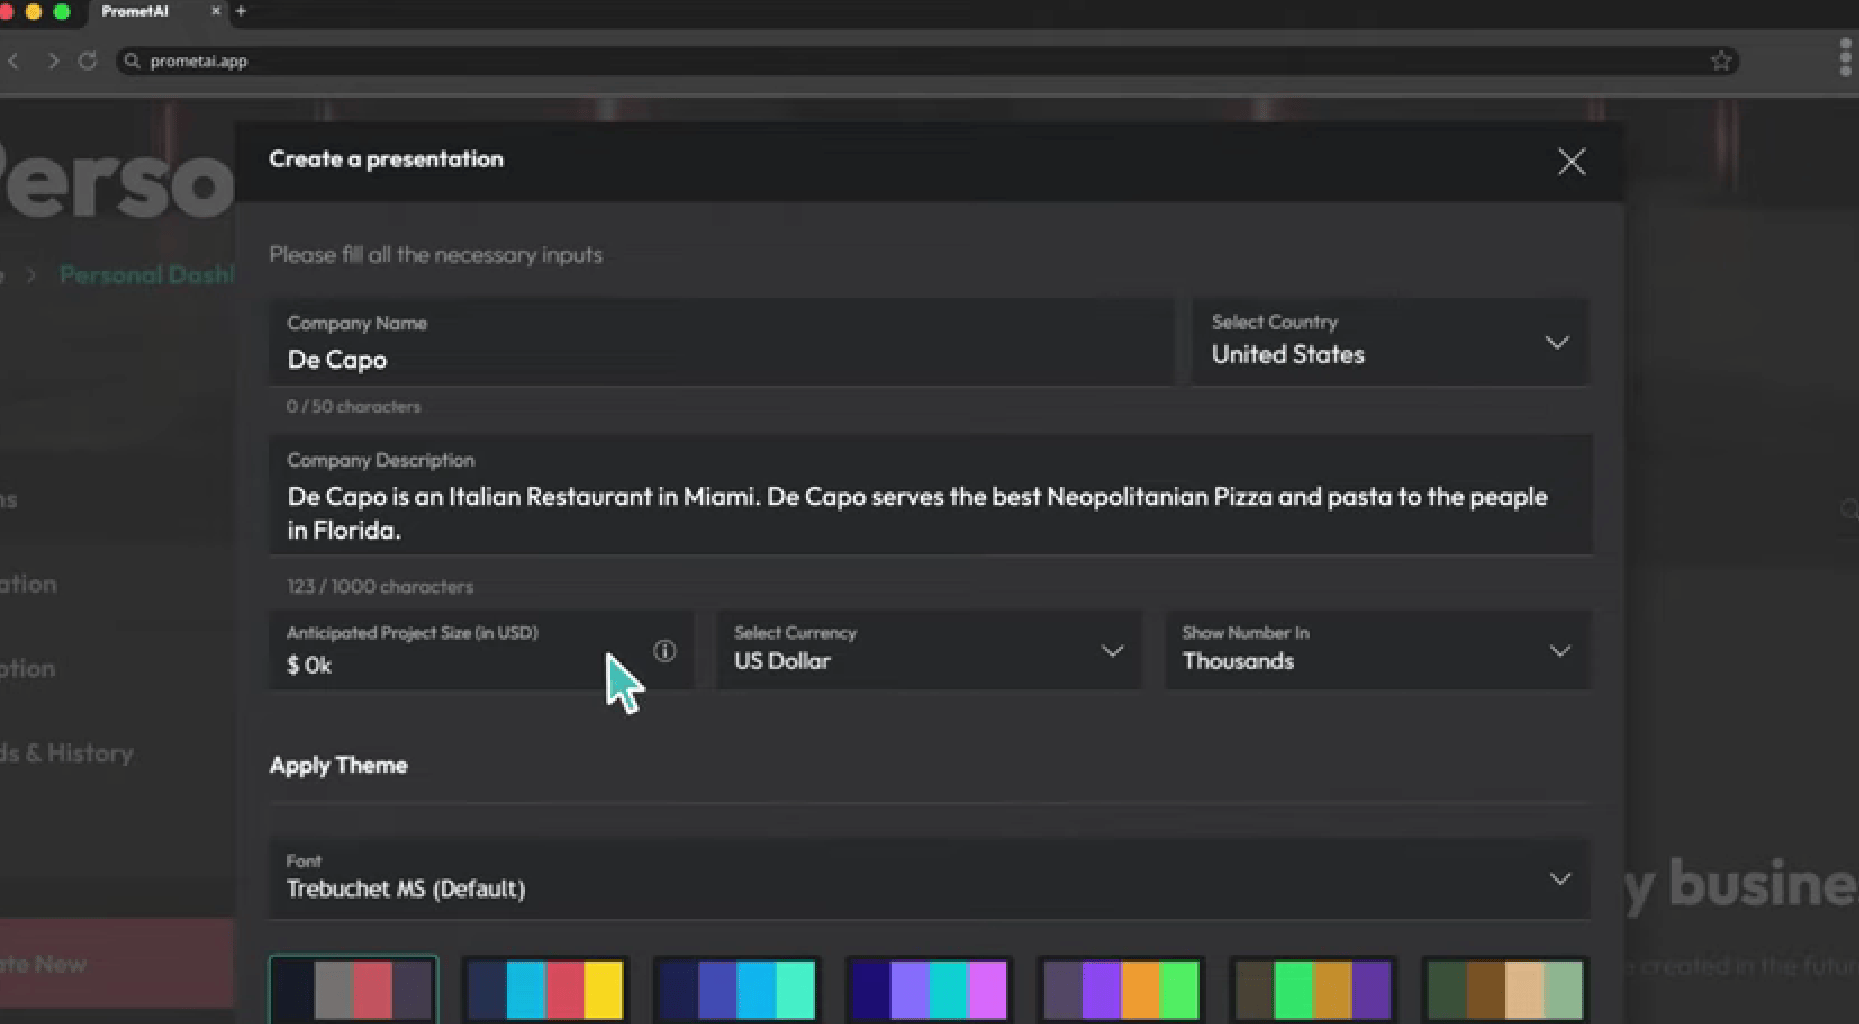The height and width of the screenshot is (1024, 1859).
Task: Go back using browser back arrow
Action: click(14, 61)
